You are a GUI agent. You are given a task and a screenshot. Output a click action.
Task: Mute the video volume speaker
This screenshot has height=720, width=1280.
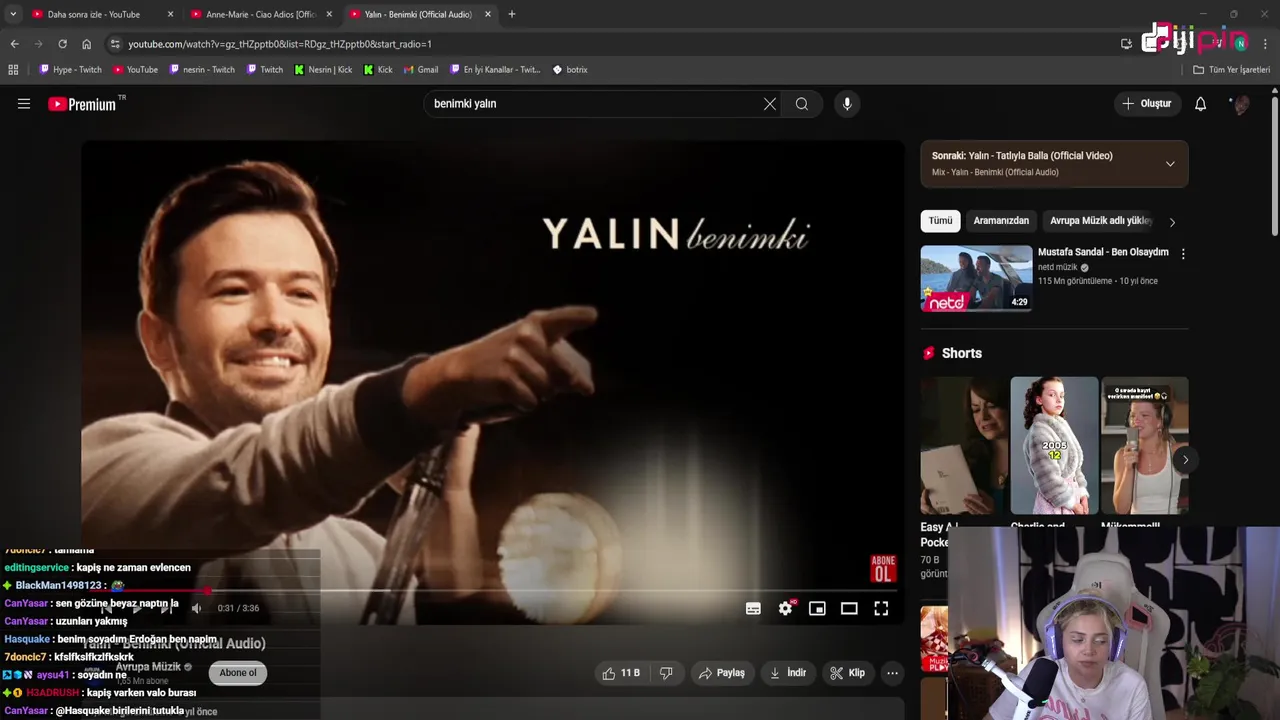pyautogui.click(x=197, y=608)
